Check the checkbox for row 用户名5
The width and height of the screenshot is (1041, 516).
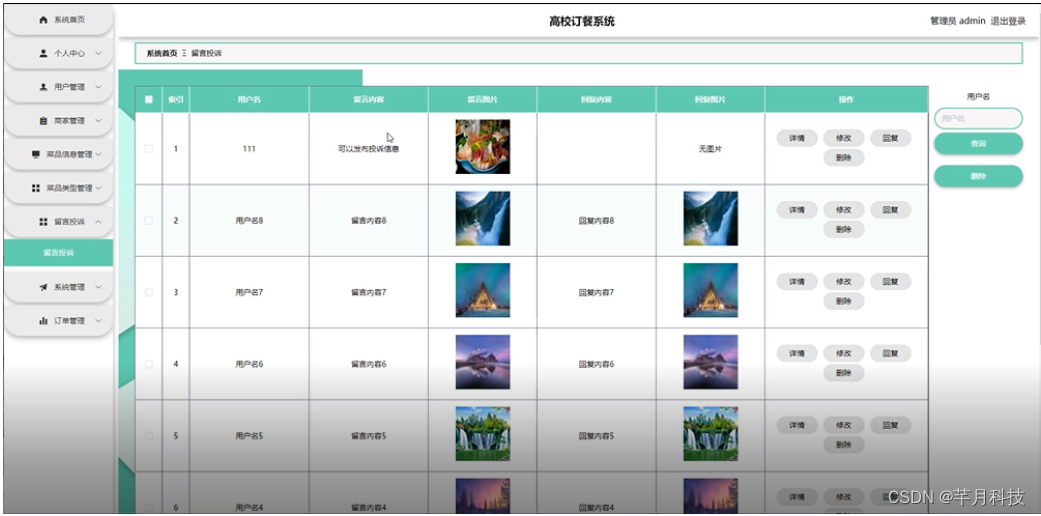coord(149,436)
